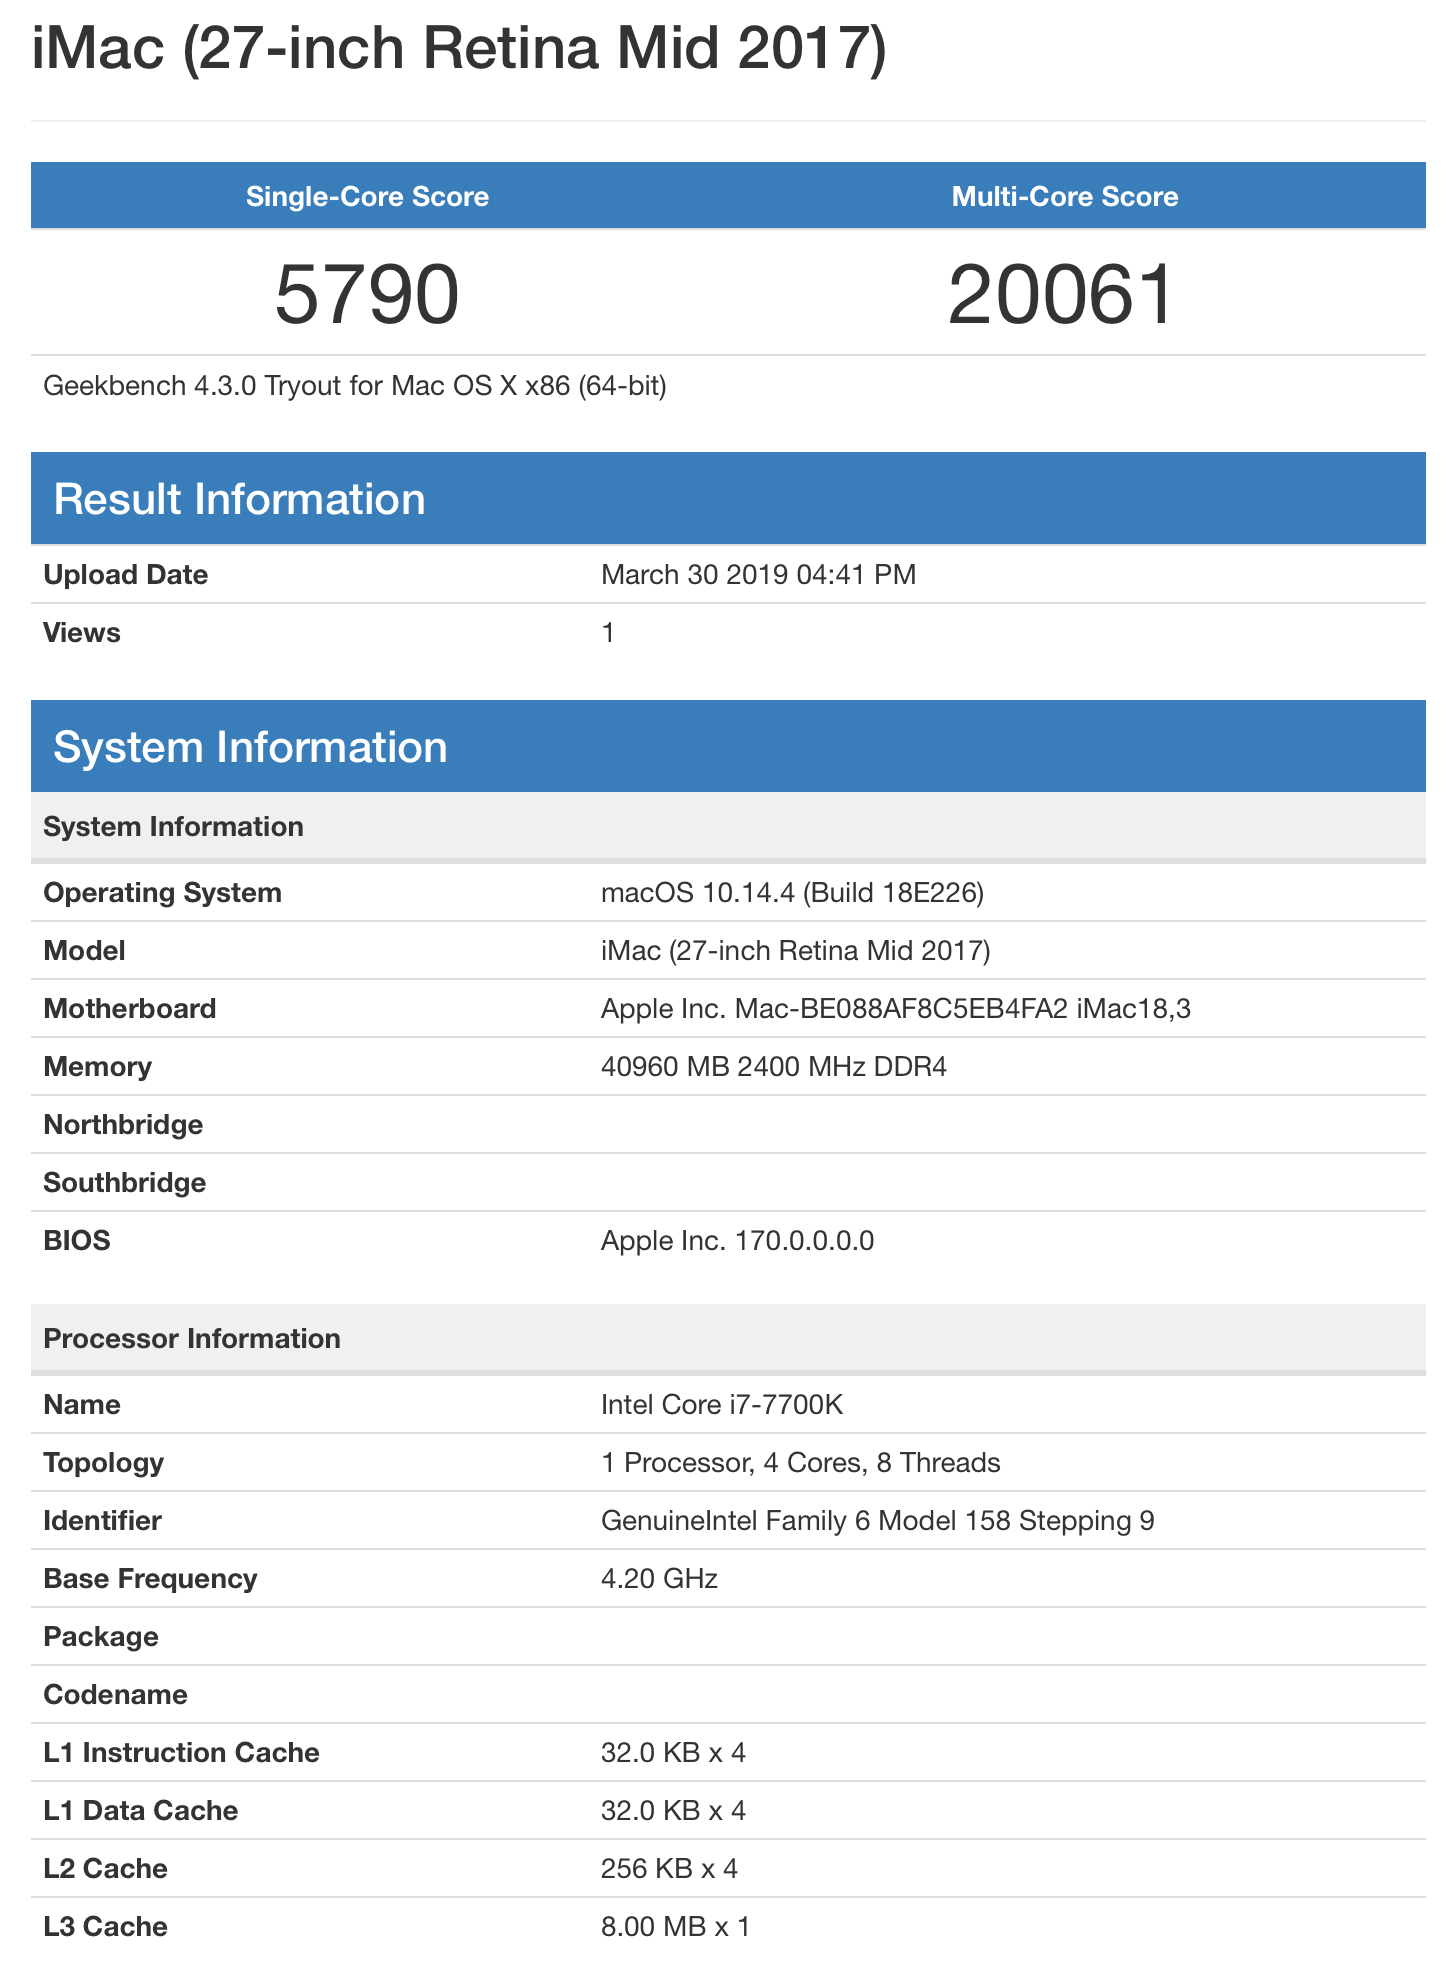1456x1984 pixels.
Task: Click the Upload Date label
Action: (126, 575)
